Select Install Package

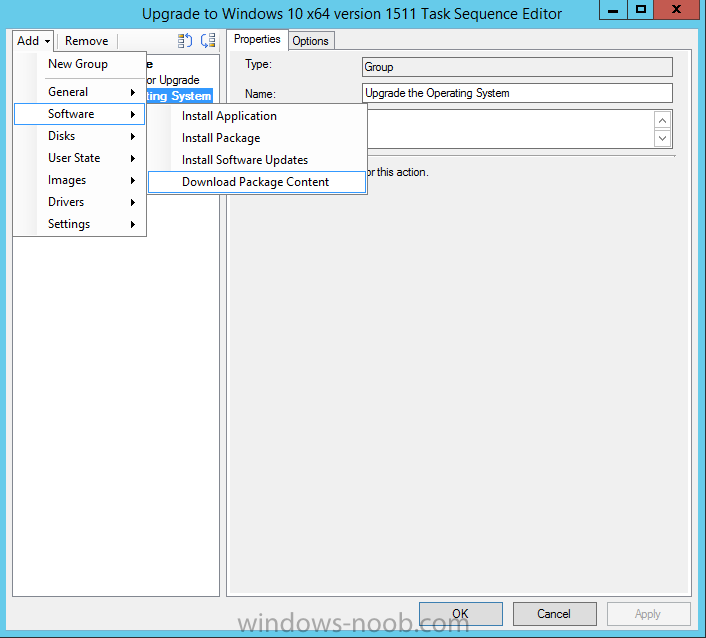[257, 138]
